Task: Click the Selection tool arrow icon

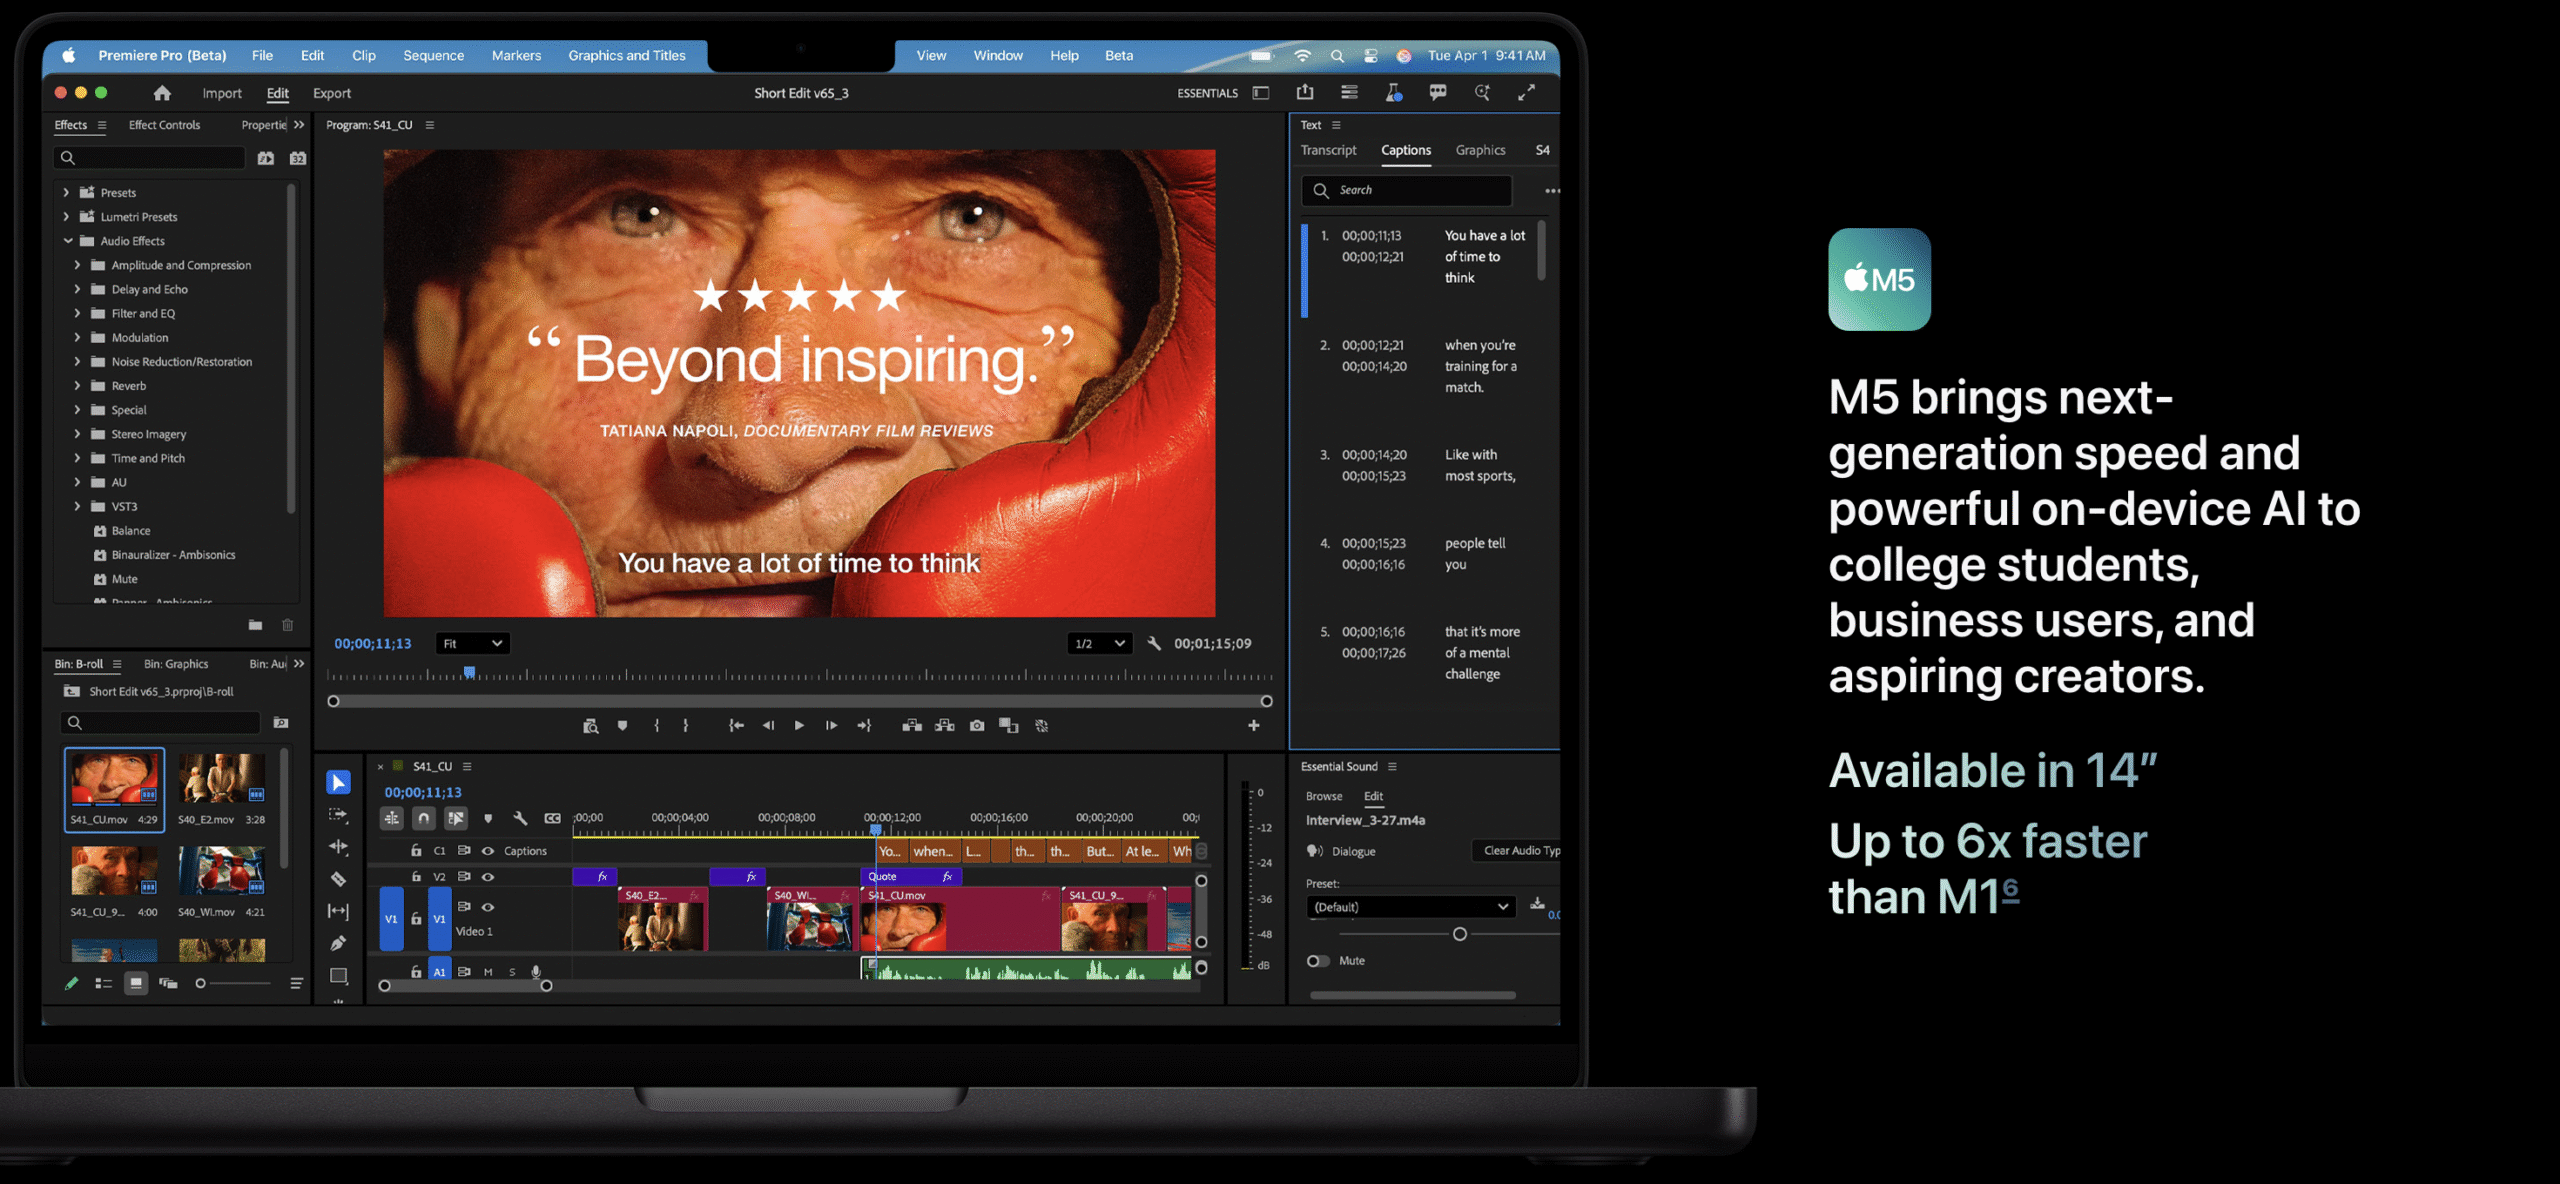Action: click(338, 782)
